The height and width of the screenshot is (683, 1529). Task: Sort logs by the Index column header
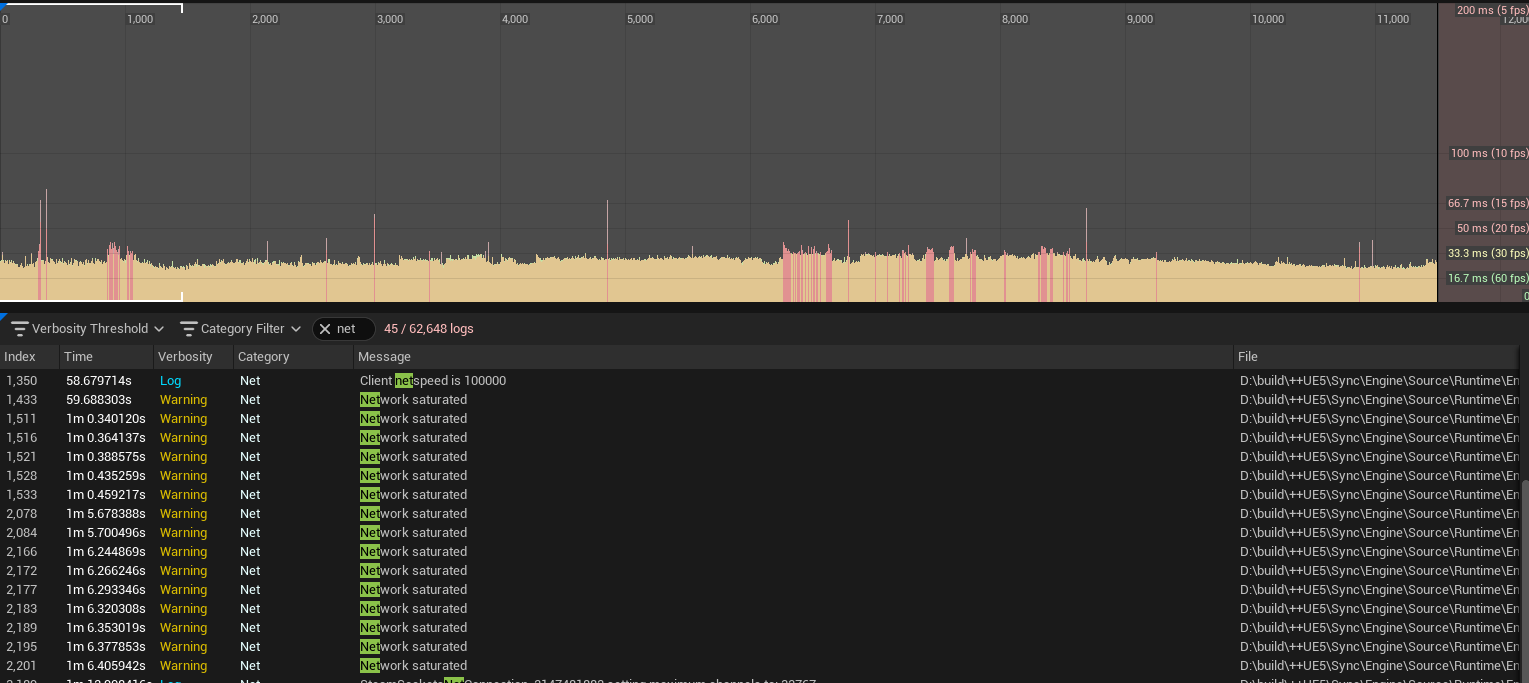pyautogui.click(x=20, y=357)
